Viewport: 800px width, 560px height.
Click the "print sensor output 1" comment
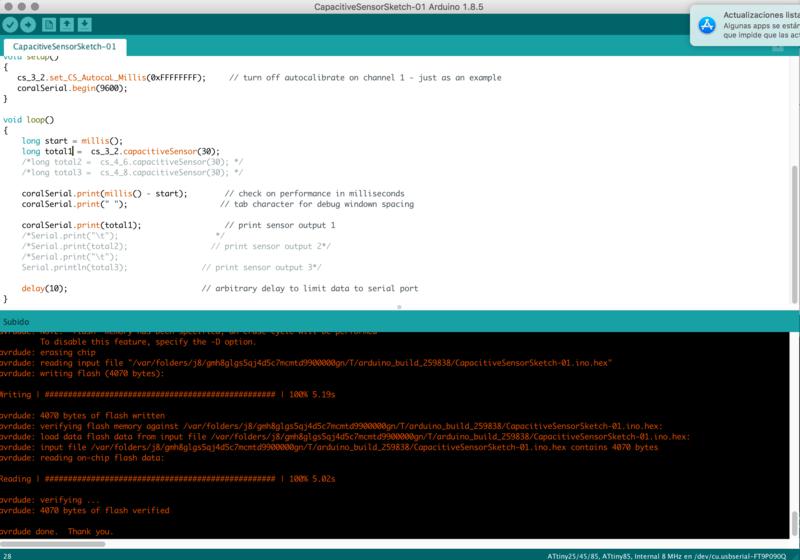[x=280, y=225]
